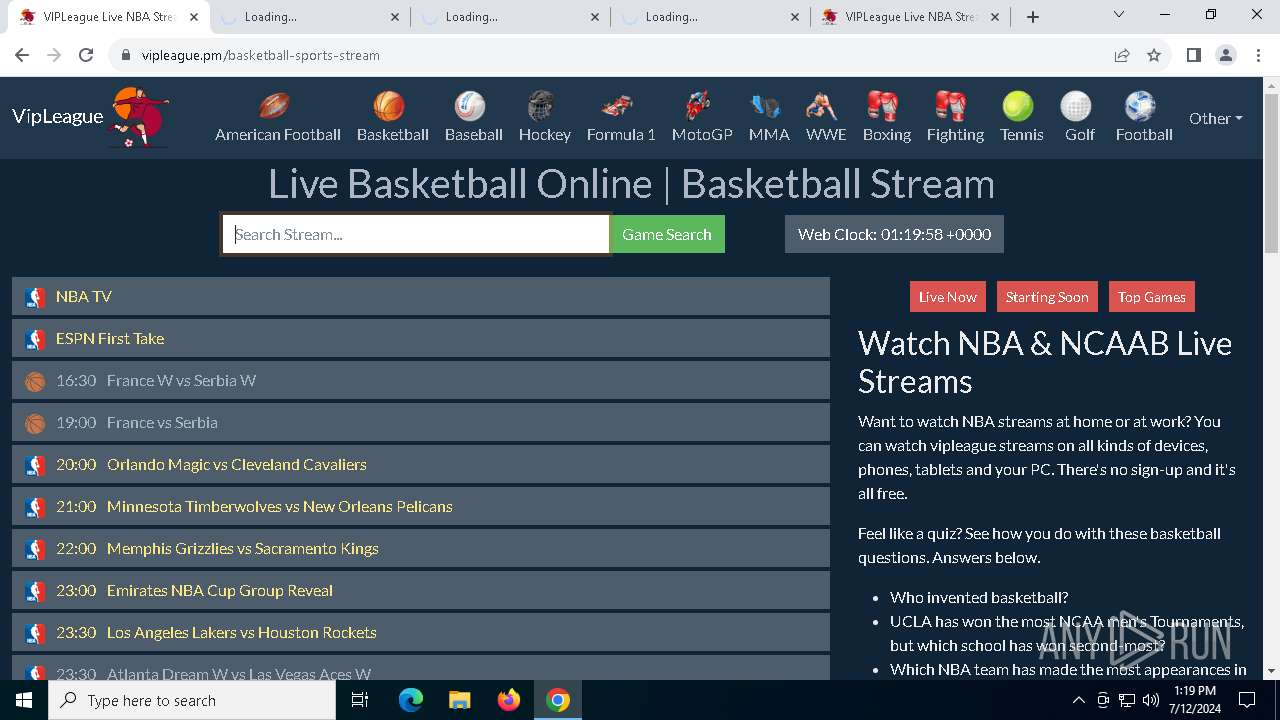Click the page vertical scrollbar thumb
1280x720 pixels.
[1271, 173]
